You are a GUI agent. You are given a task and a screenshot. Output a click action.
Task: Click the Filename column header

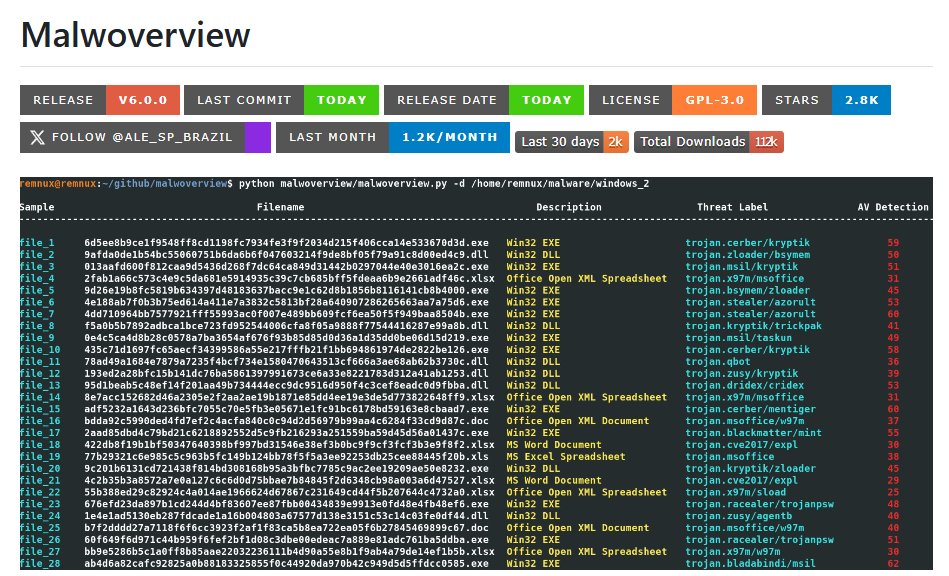coord(280,207)
